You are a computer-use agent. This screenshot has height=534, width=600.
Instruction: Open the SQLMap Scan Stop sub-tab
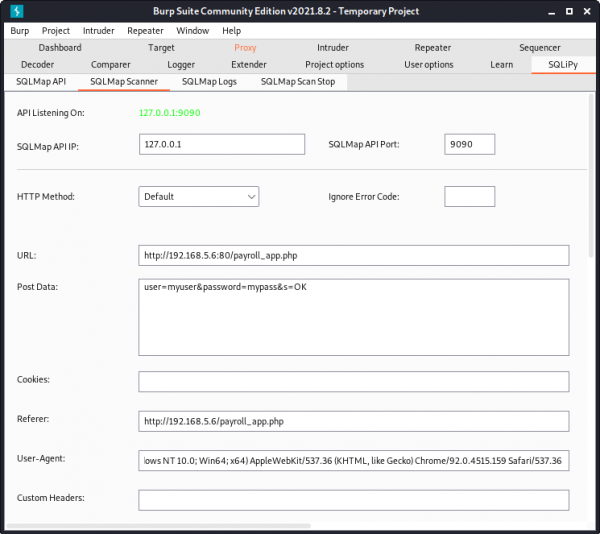point(298,82)
